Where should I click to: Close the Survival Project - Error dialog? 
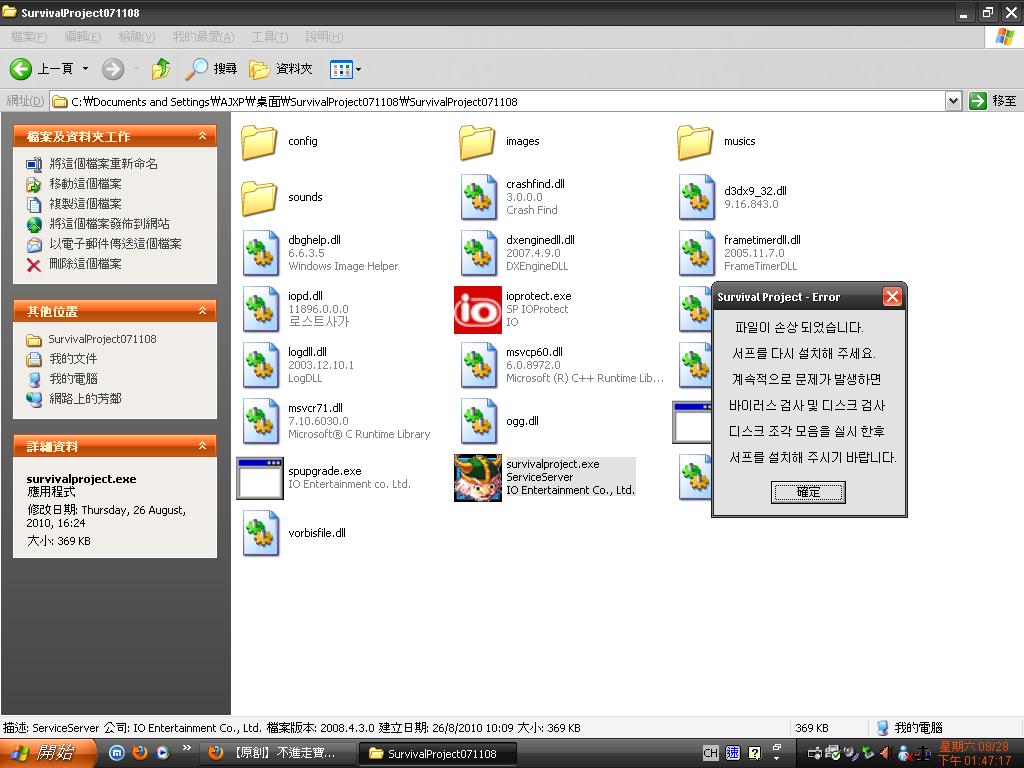892,297
